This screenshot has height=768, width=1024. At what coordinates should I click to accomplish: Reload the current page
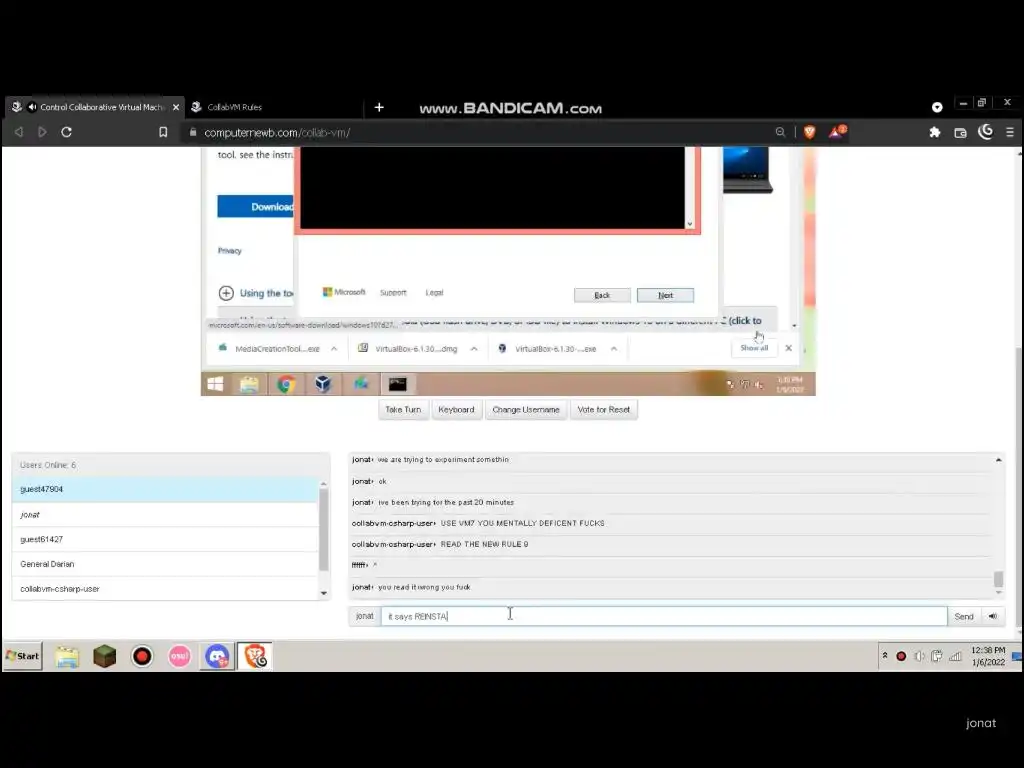click(x=67, y=132)
